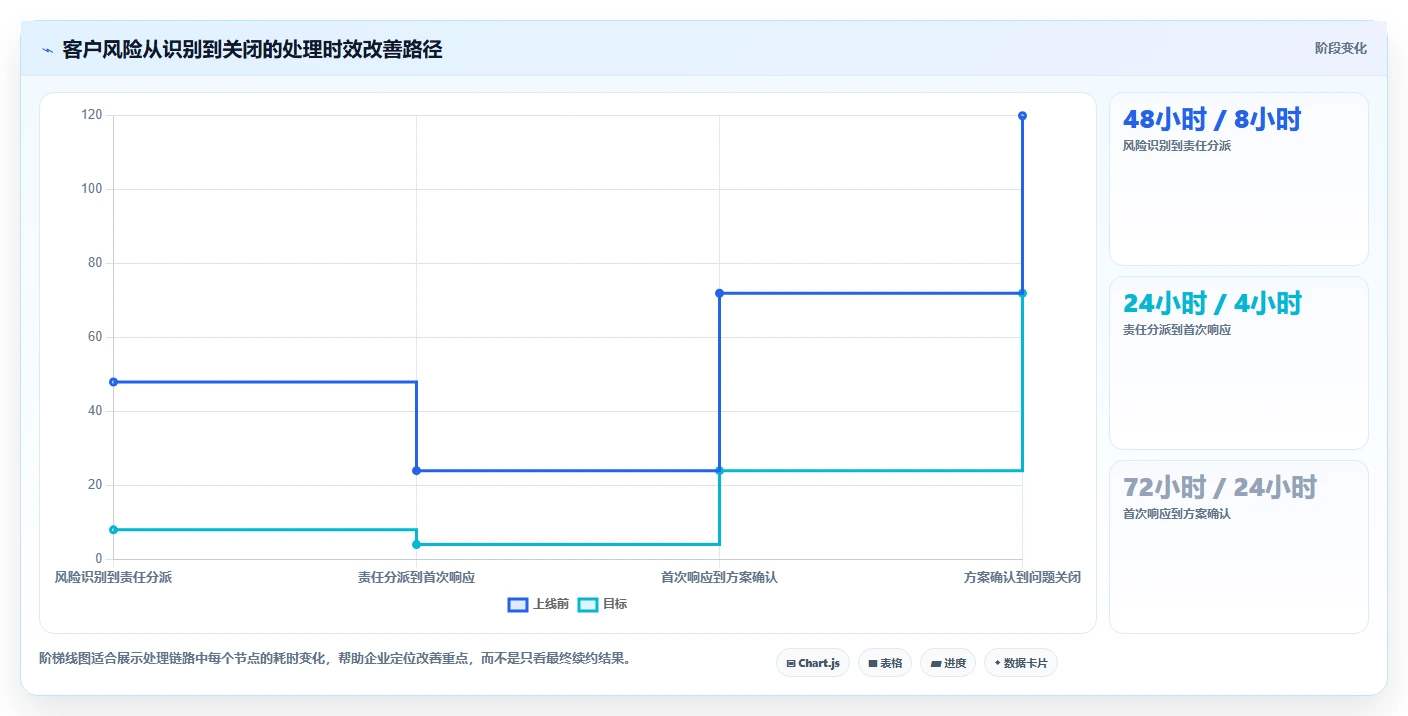The image size is (1408, 716).
Task: Click the 目标 data point at 4
Action: point(416,545)
